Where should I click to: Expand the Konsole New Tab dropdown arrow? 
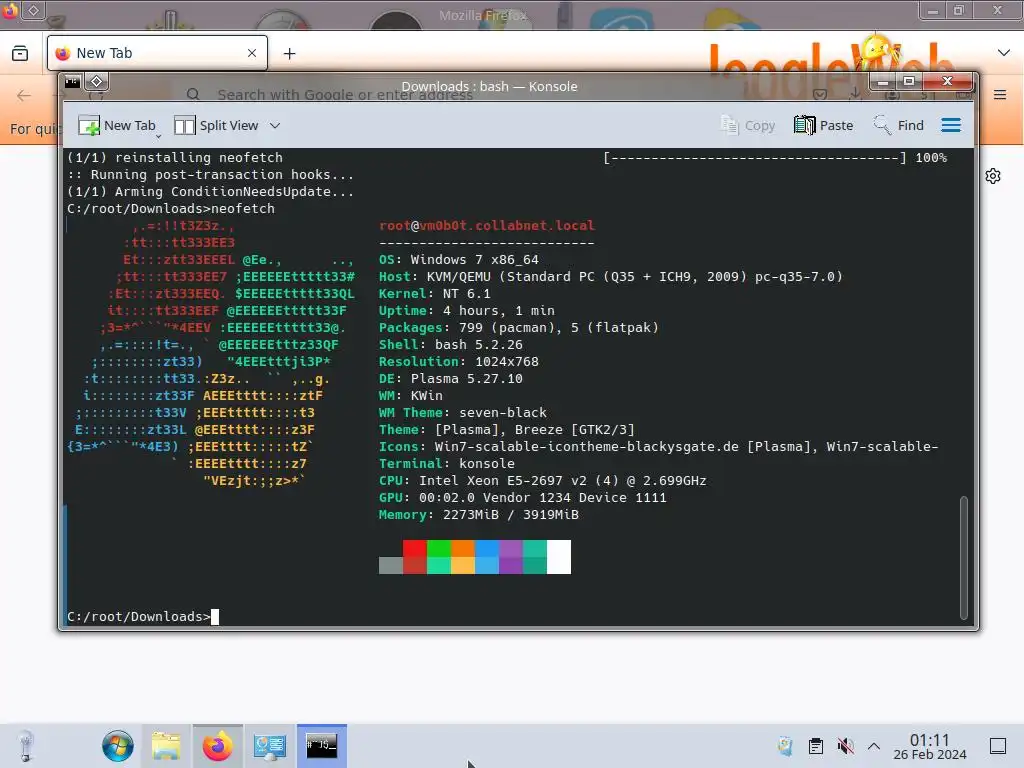(159, 136)
